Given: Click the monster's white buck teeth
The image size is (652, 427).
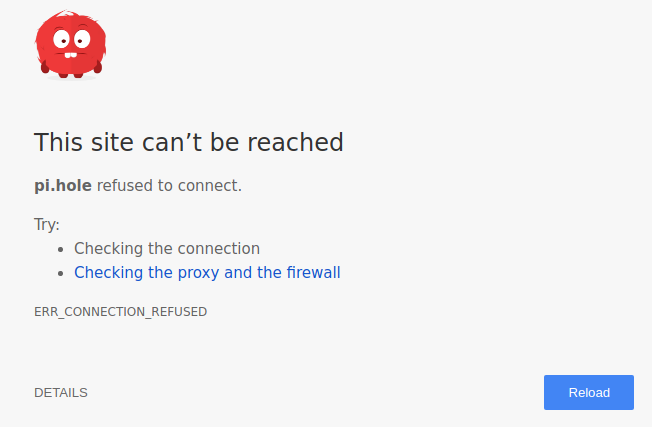Looking at the screenshot, I should click(x=71, y=55).
